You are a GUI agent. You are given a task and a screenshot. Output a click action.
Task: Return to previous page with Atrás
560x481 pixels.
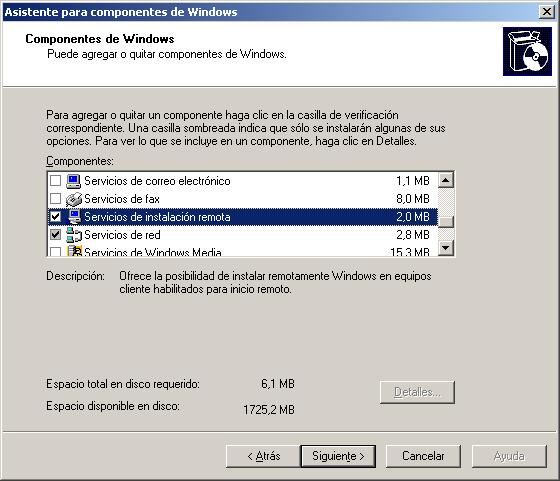point(263,456)
